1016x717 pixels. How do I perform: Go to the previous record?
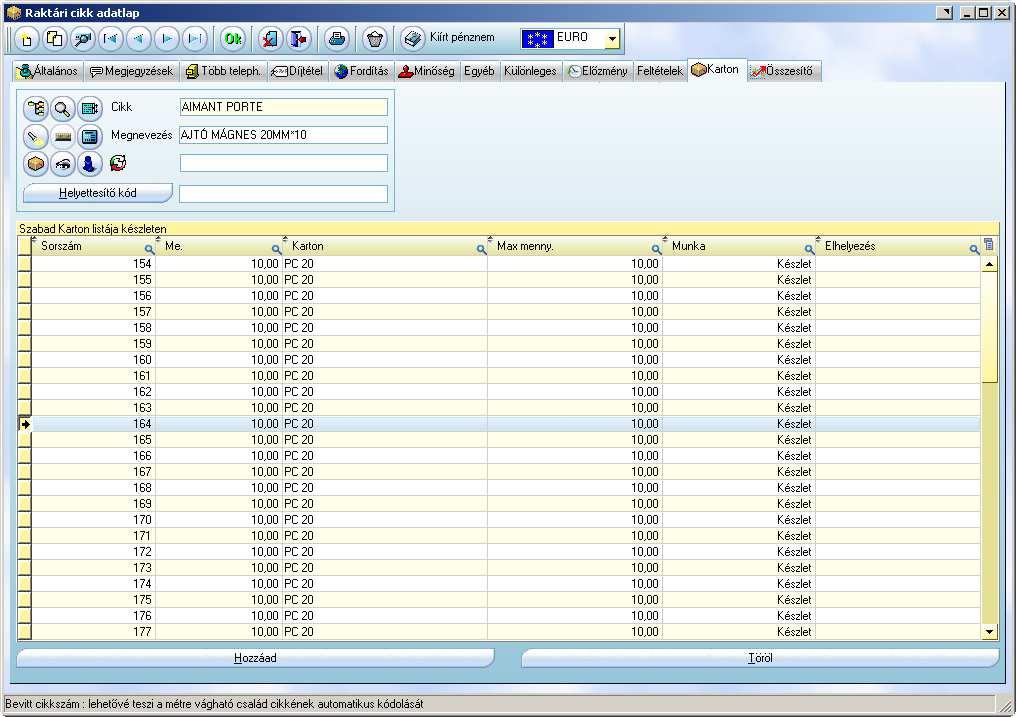pos(139,40)
